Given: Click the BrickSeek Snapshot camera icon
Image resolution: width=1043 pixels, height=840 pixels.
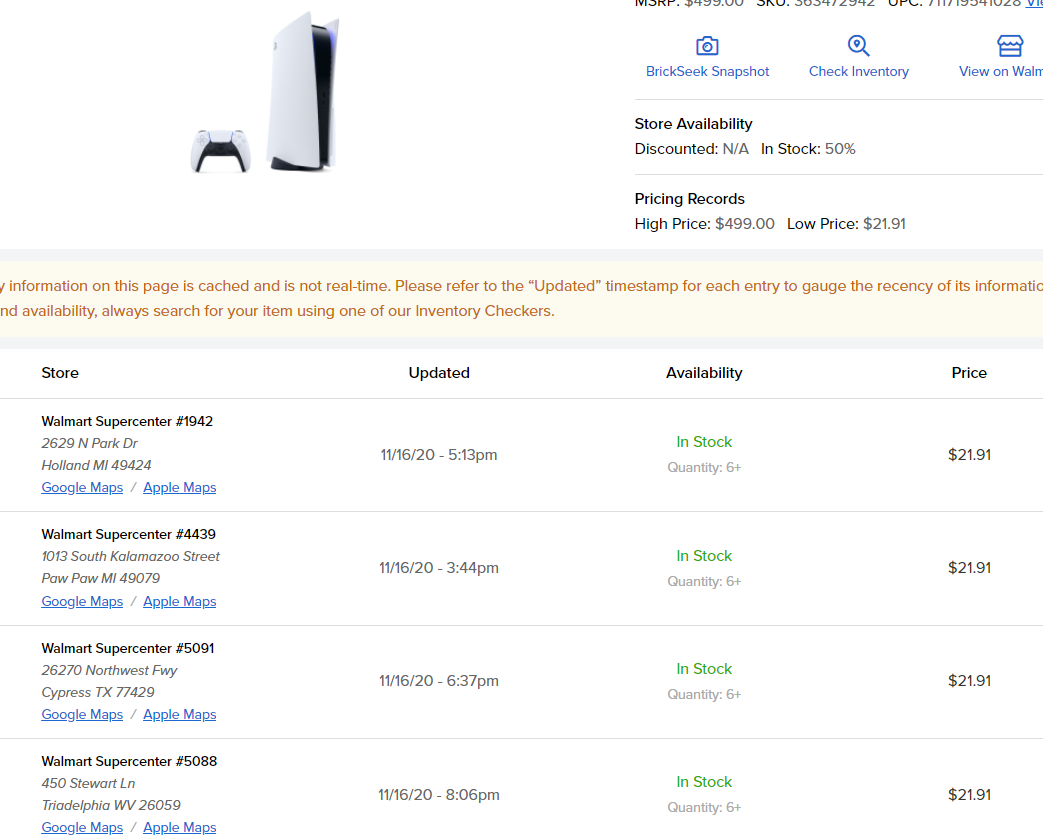Looking at the screenshot, I should pos(707,46).
